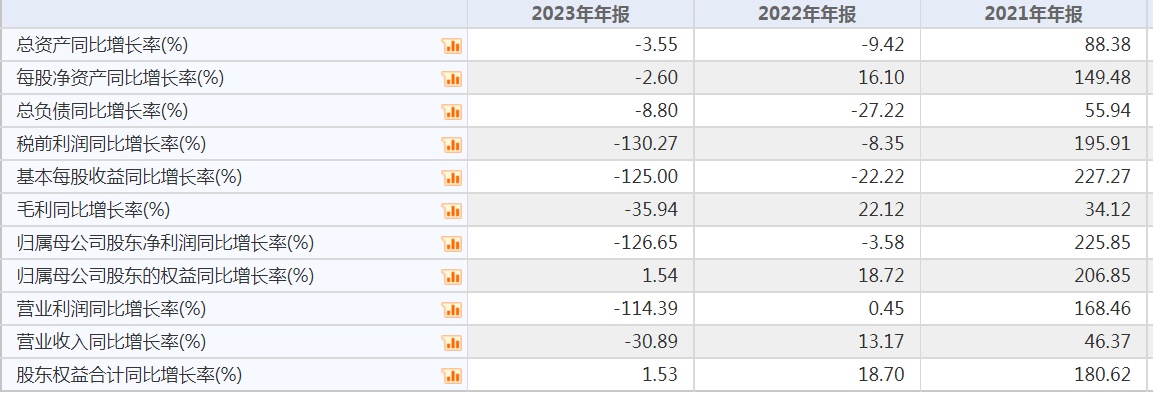This screenshot has height=400, width=1153.
Task: Select the 2022年年报 column header
Action: [806, 14]
